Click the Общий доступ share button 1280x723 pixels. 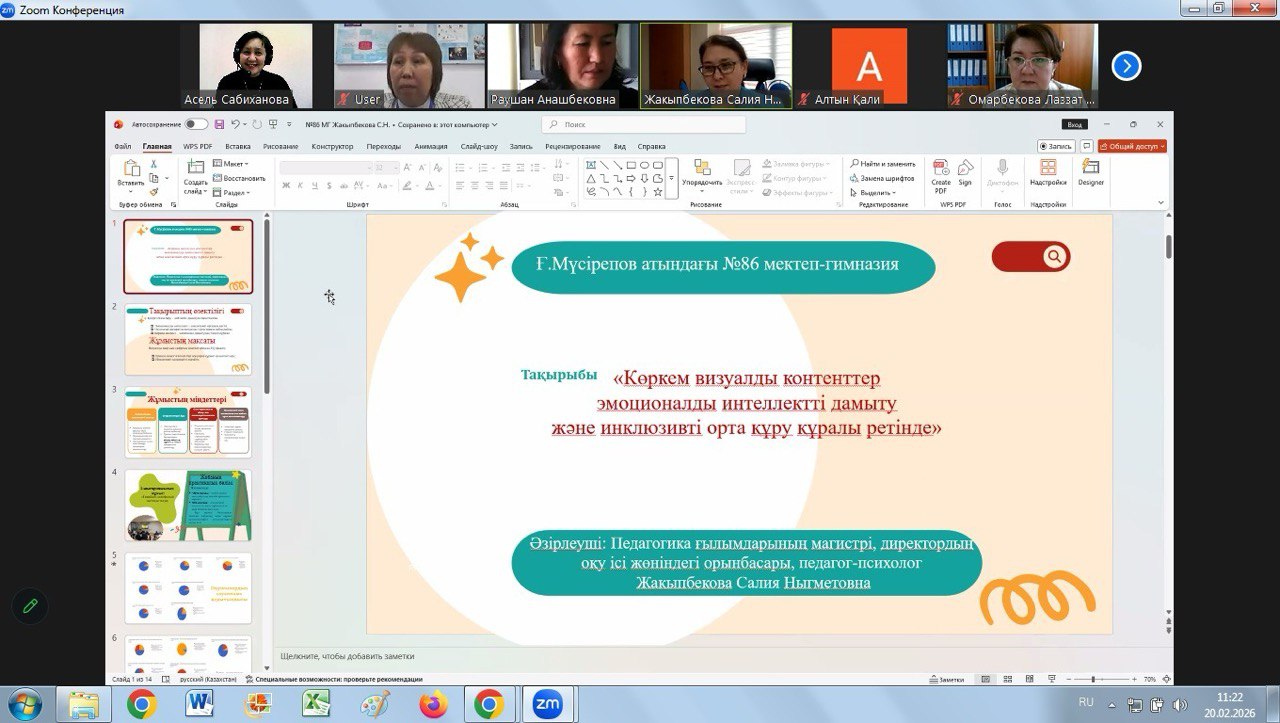[x=1132, y=146]
